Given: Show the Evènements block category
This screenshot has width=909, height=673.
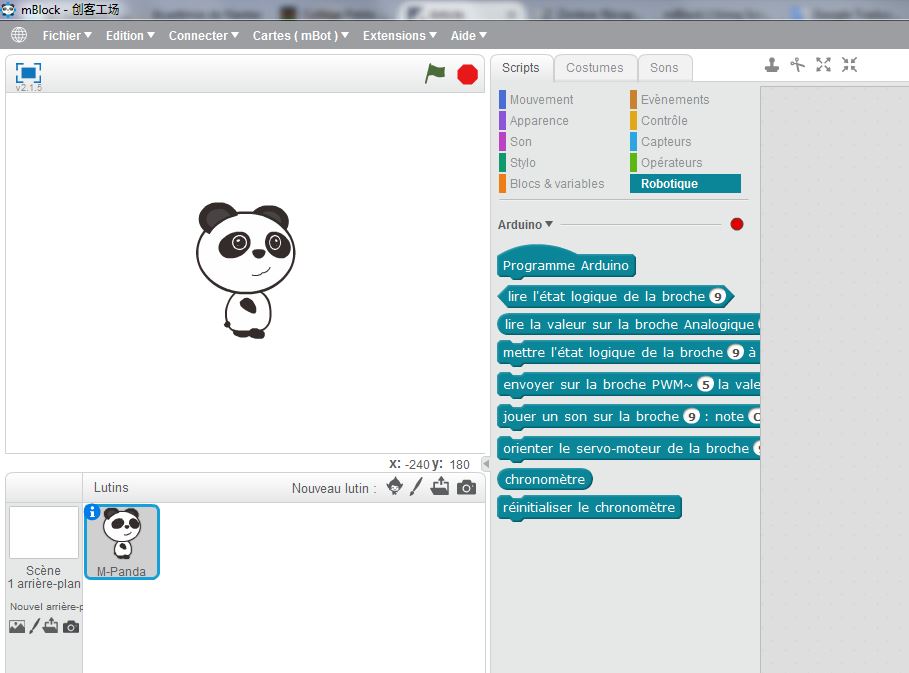Looking at the screenshot, I should pos(674,100).
